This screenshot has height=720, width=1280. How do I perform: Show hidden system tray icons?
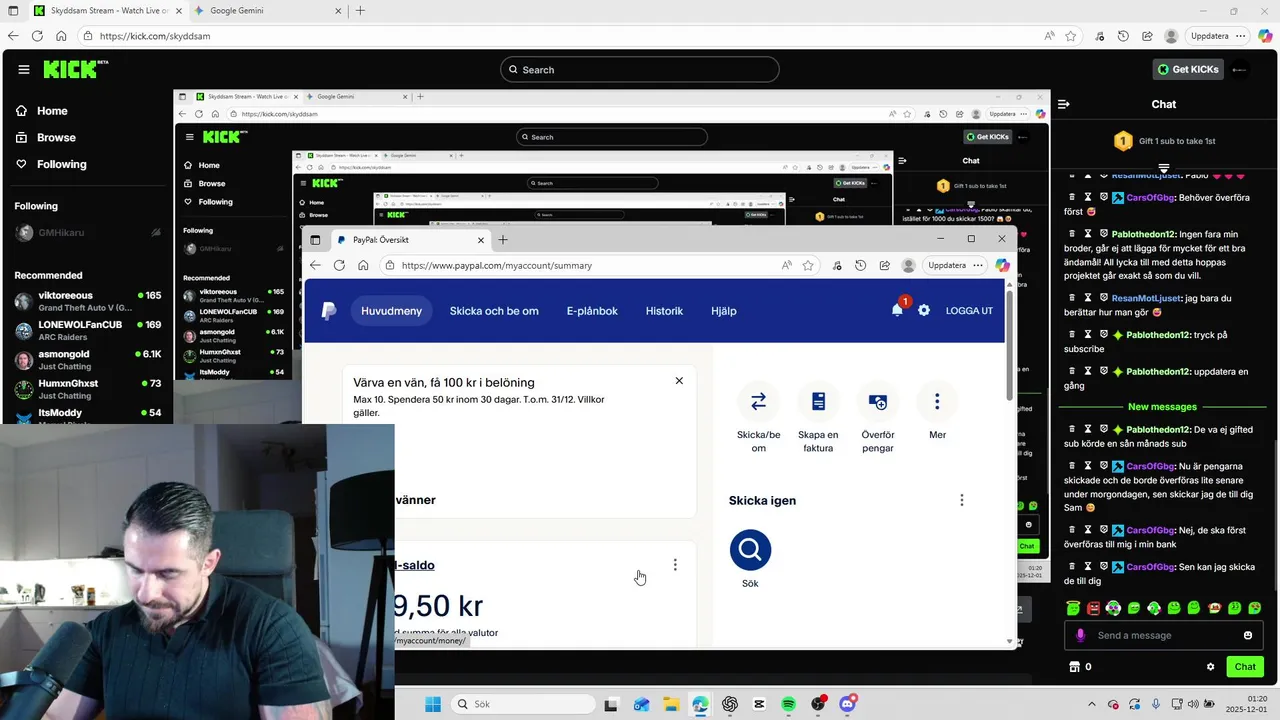pyautogui.click(x=1091, y=704)
